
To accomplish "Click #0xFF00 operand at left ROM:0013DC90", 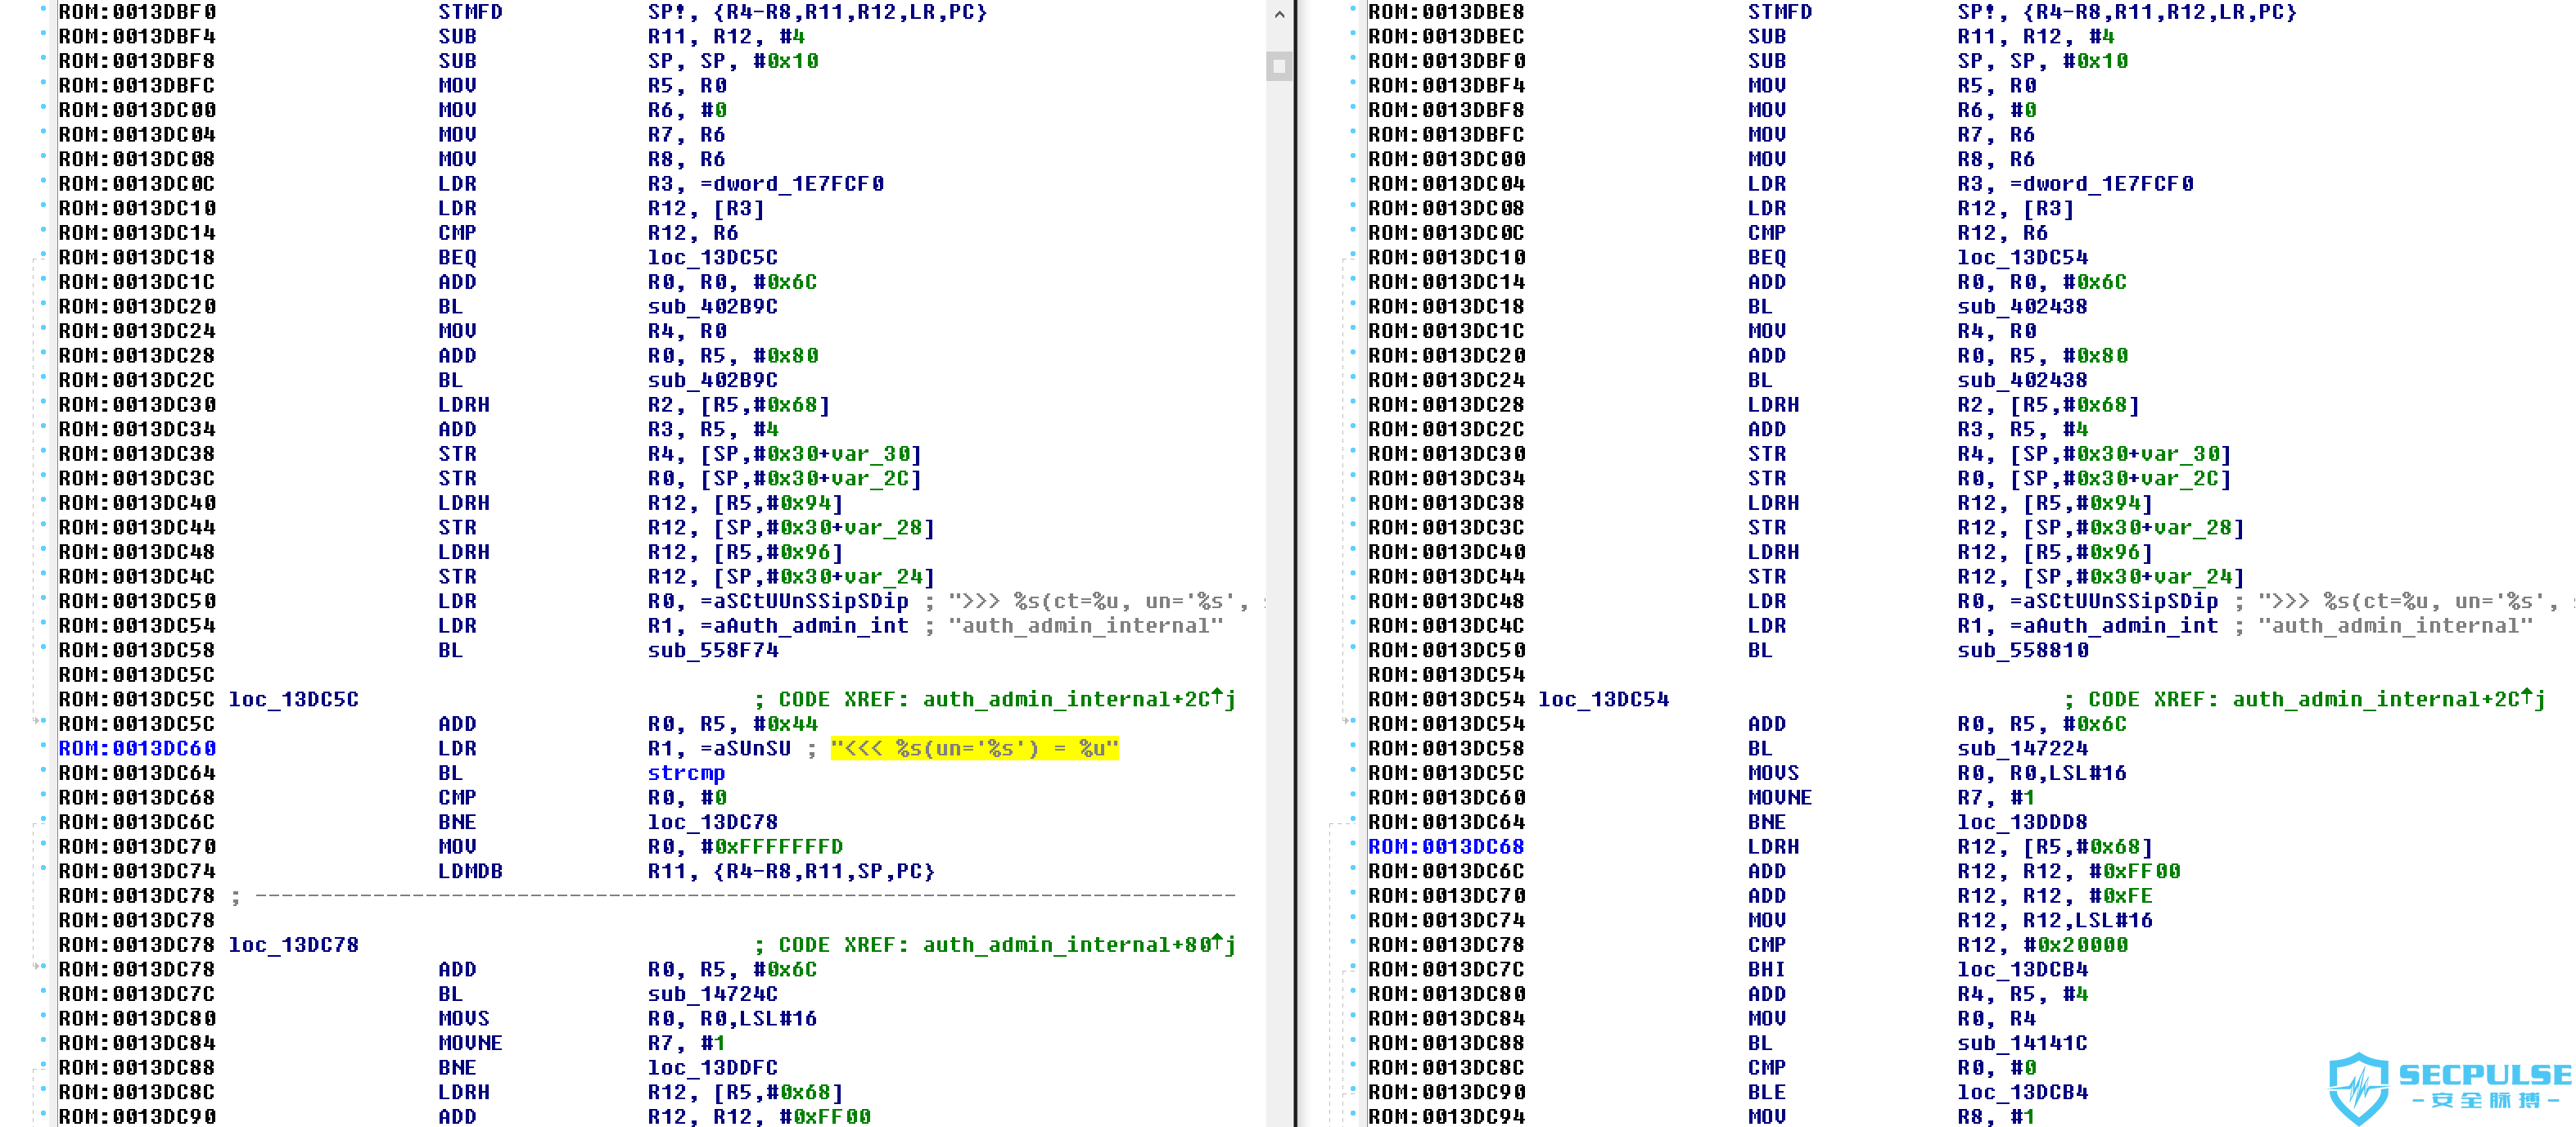I will tap(824, 1117).
